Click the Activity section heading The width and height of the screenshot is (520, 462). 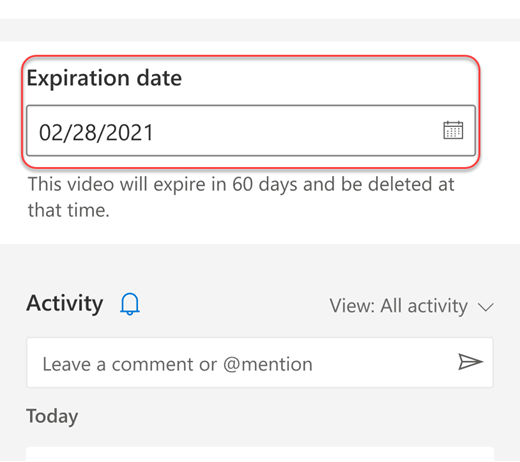pos(65,304)
